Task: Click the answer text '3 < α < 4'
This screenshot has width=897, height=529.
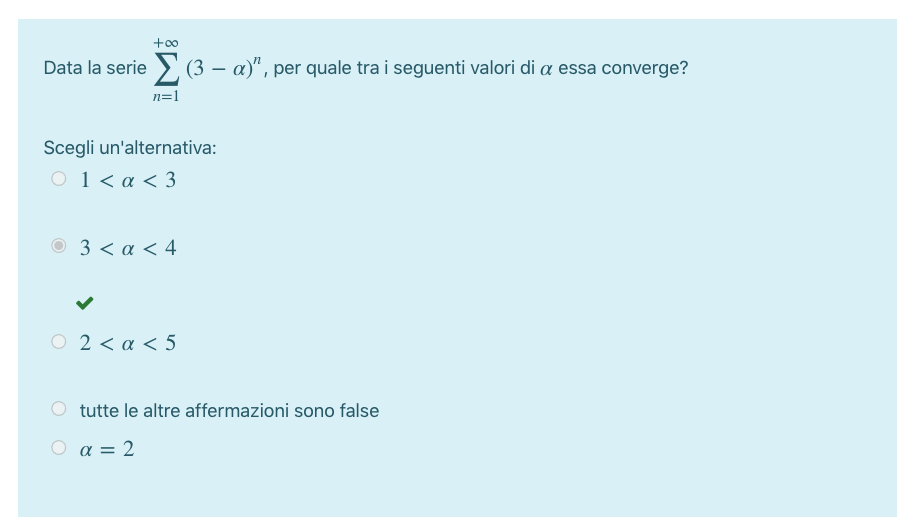Action: [128, 247]
